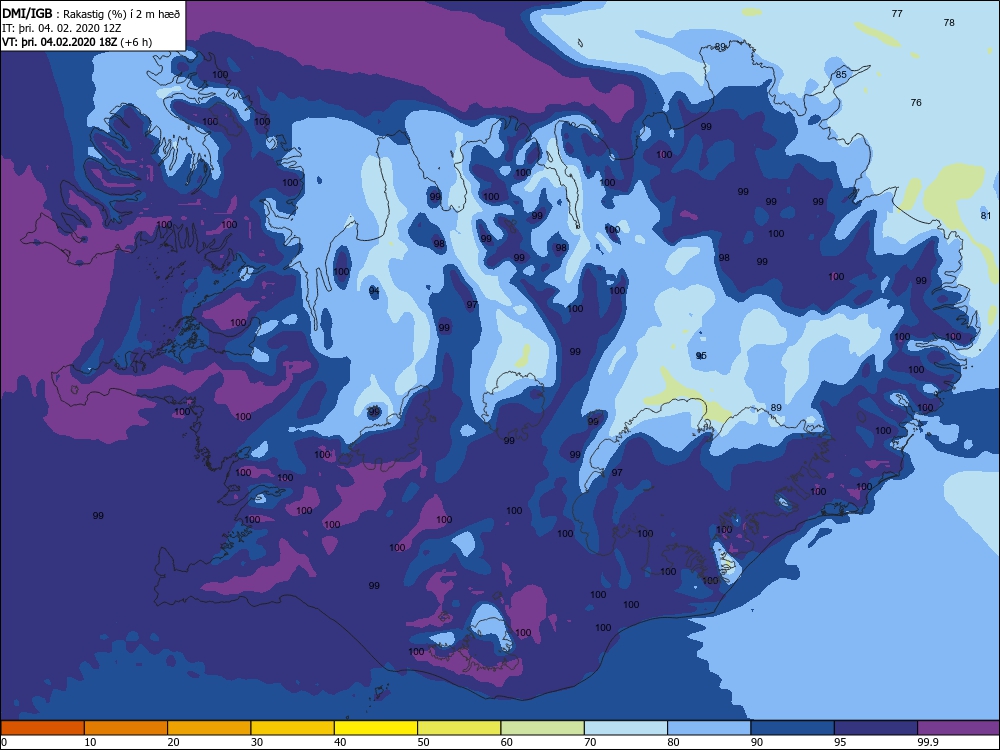
Task: Select the light blue 80–90 legend swatch
Action: (709, 728)
